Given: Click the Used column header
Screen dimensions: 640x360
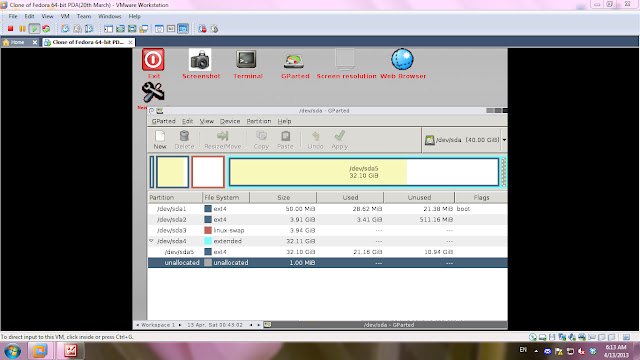Looking at the screenshot, I should 350,198.
